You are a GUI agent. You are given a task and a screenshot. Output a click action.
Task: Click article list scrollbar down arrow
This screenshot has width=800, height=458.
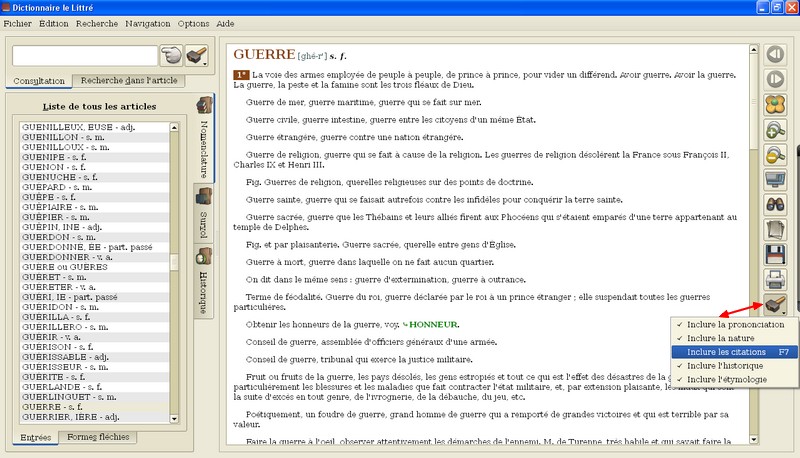[174, 418]
